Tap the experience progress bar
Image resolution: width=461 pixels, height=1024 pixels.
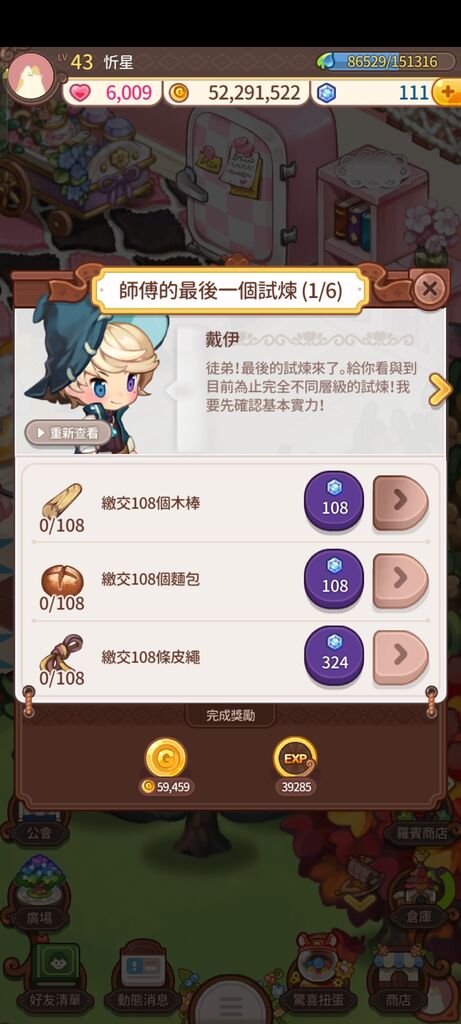pos(388,62)
